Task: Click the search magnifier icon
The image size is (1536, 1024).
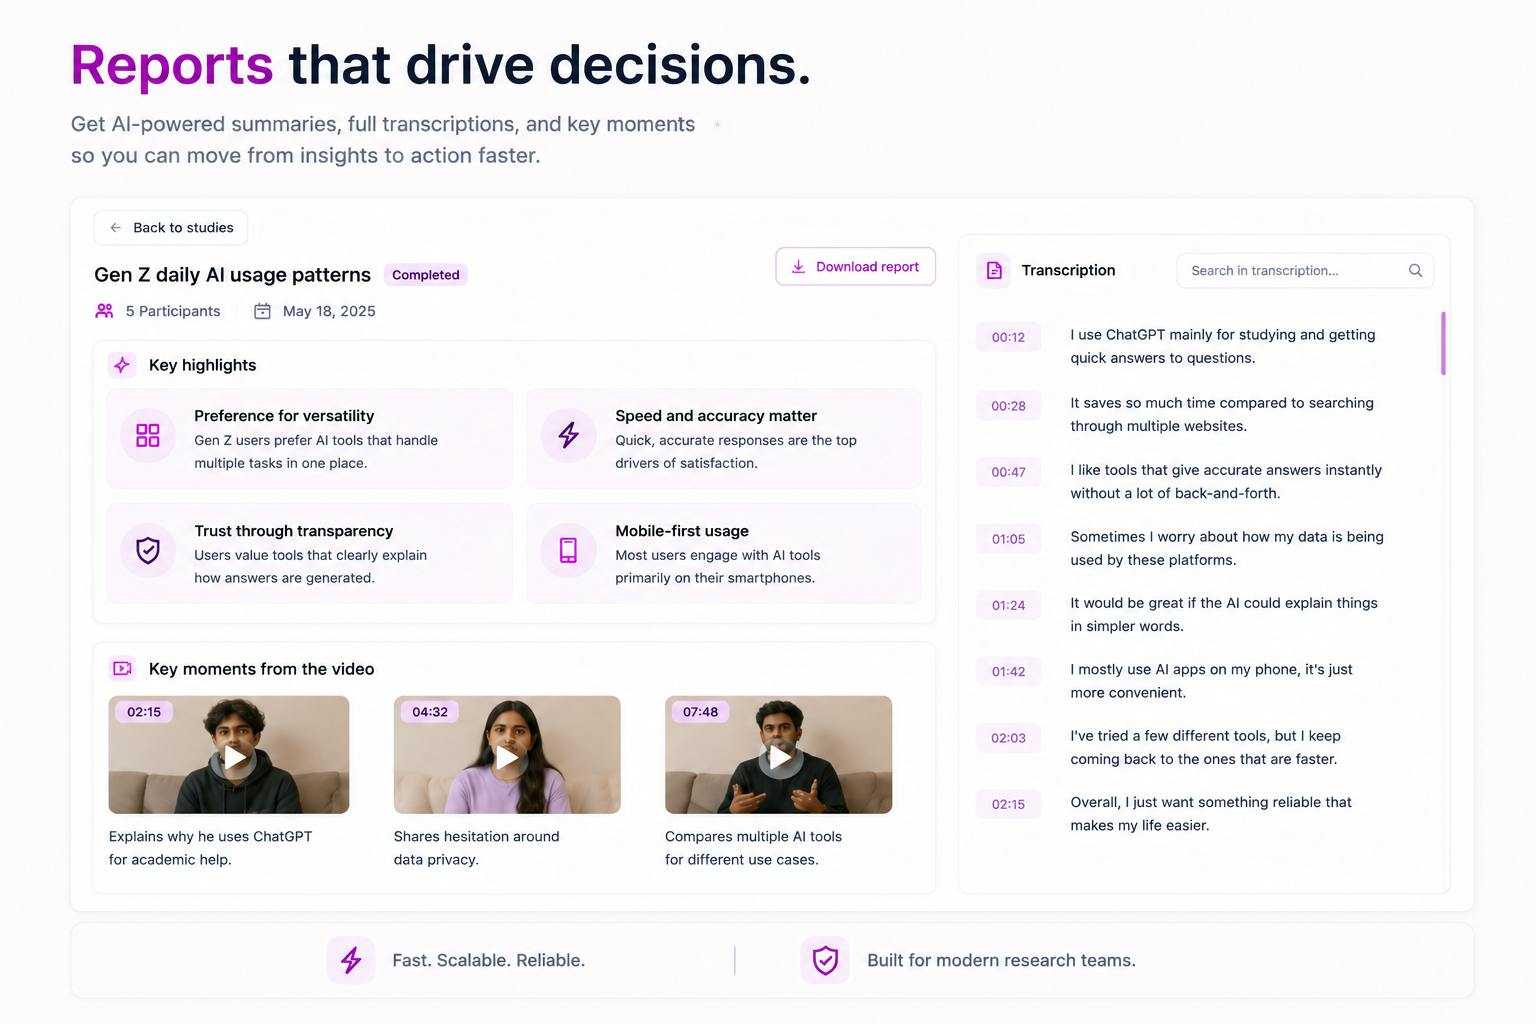Action: tap(1415, 271)
